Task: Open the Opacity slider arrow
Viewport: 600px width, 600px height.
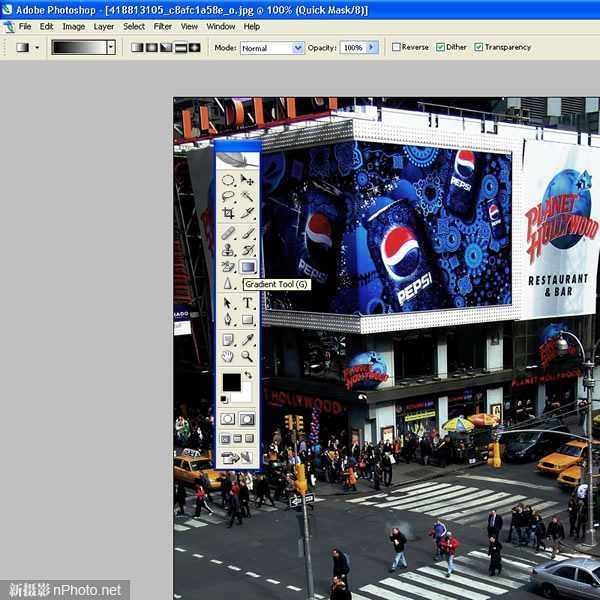Action: tap(373, 47)
